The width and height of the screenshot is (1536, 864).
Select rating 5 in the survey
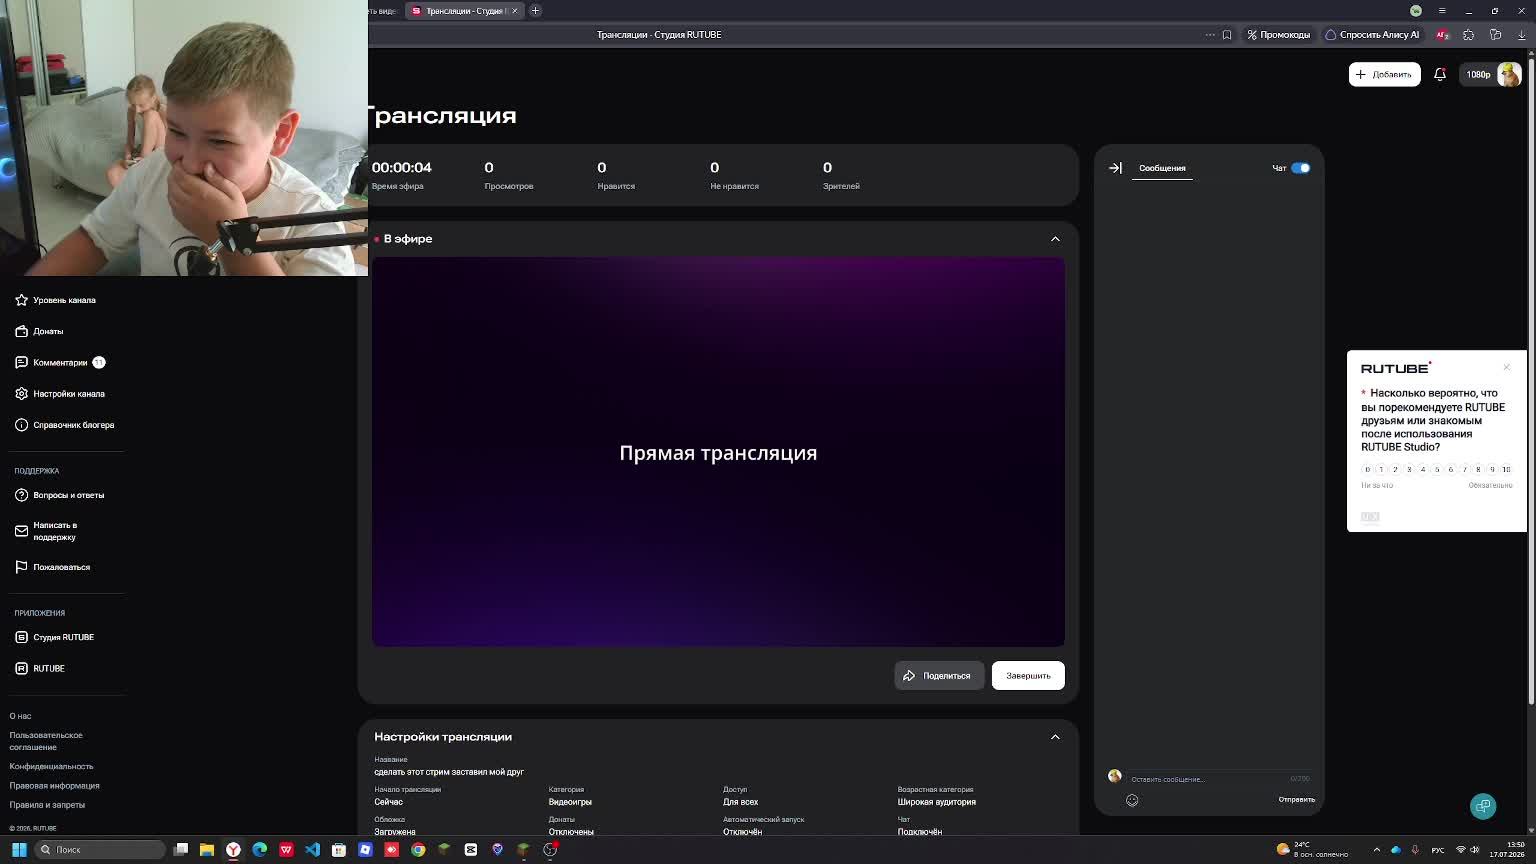click(1437, 469)
